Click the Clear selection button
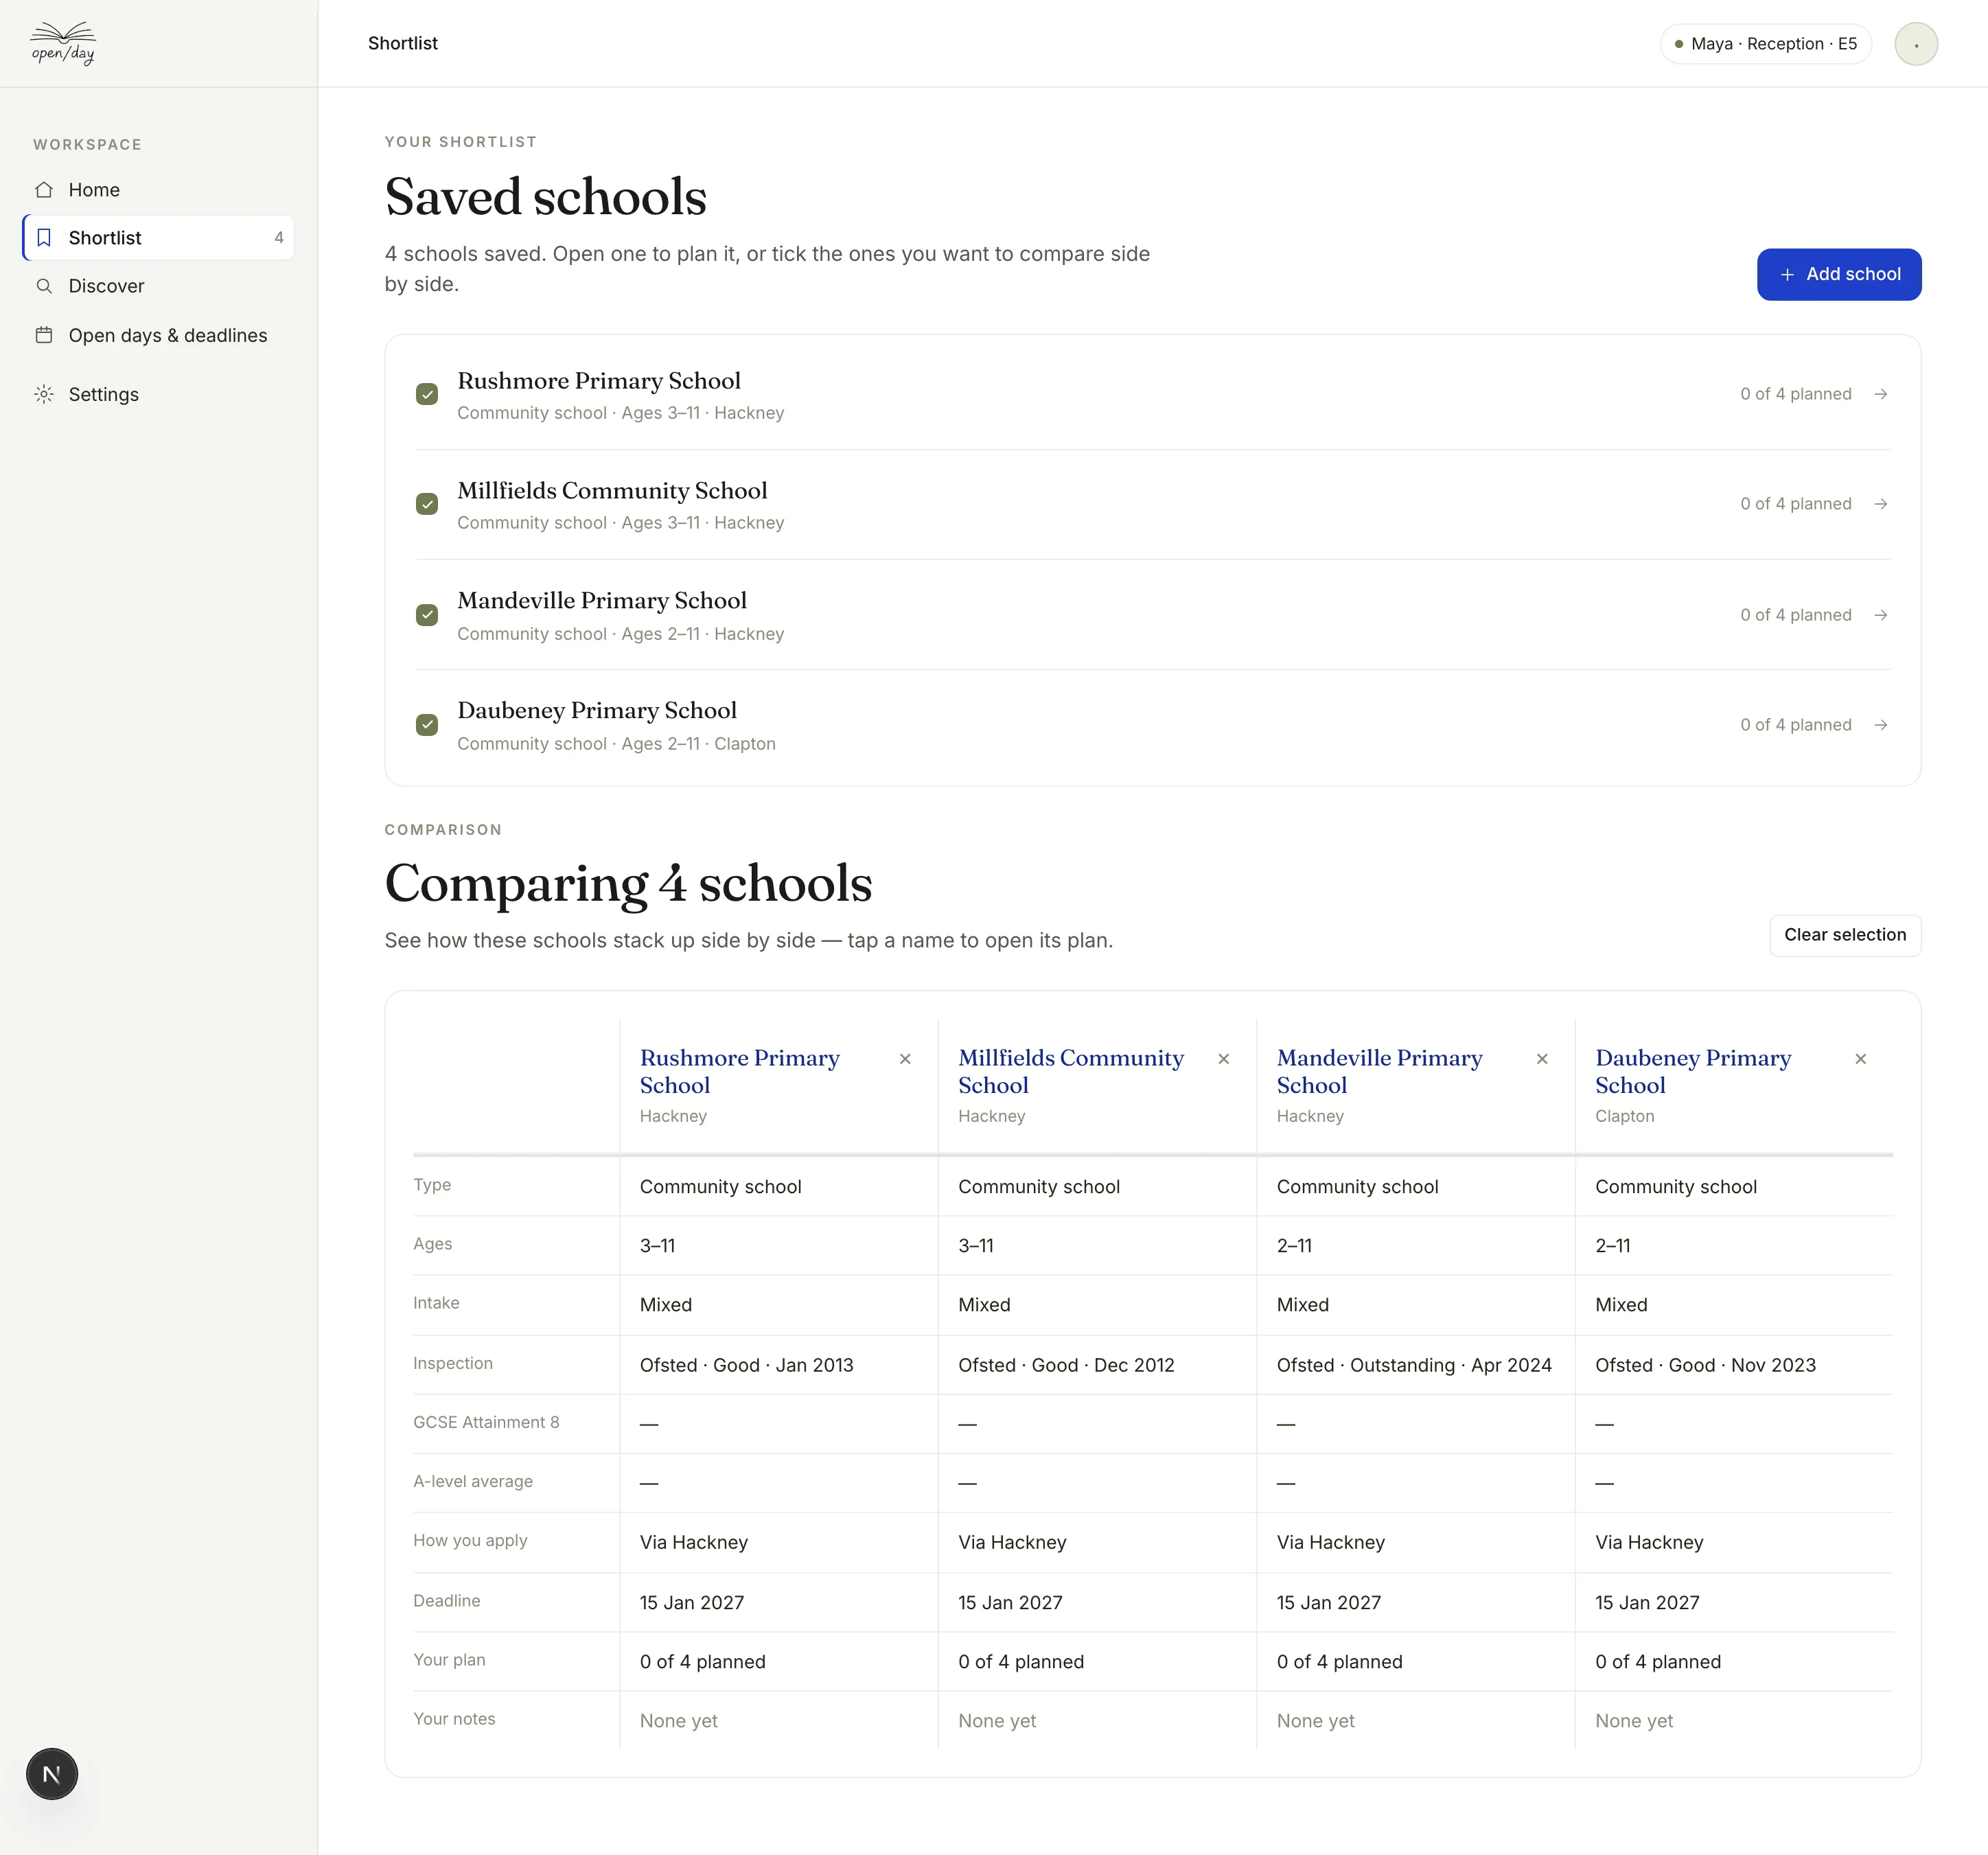This screenshot has height=1855, width=1988. pyautogui.click(x=1845, y=935)
